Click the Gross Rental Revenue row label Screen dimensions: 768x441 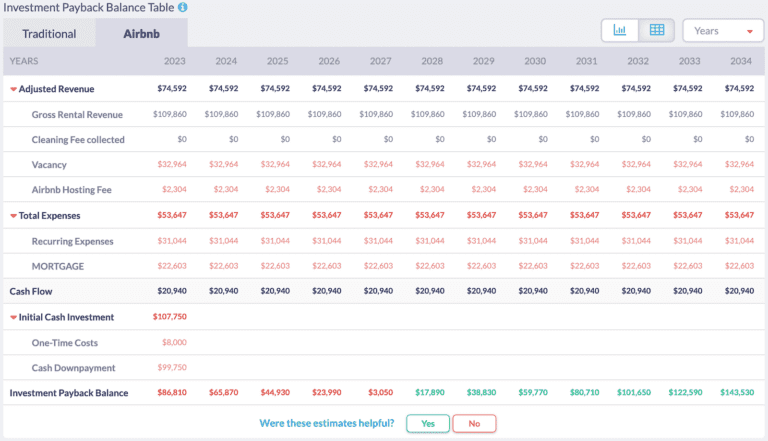tap(78, 114)
